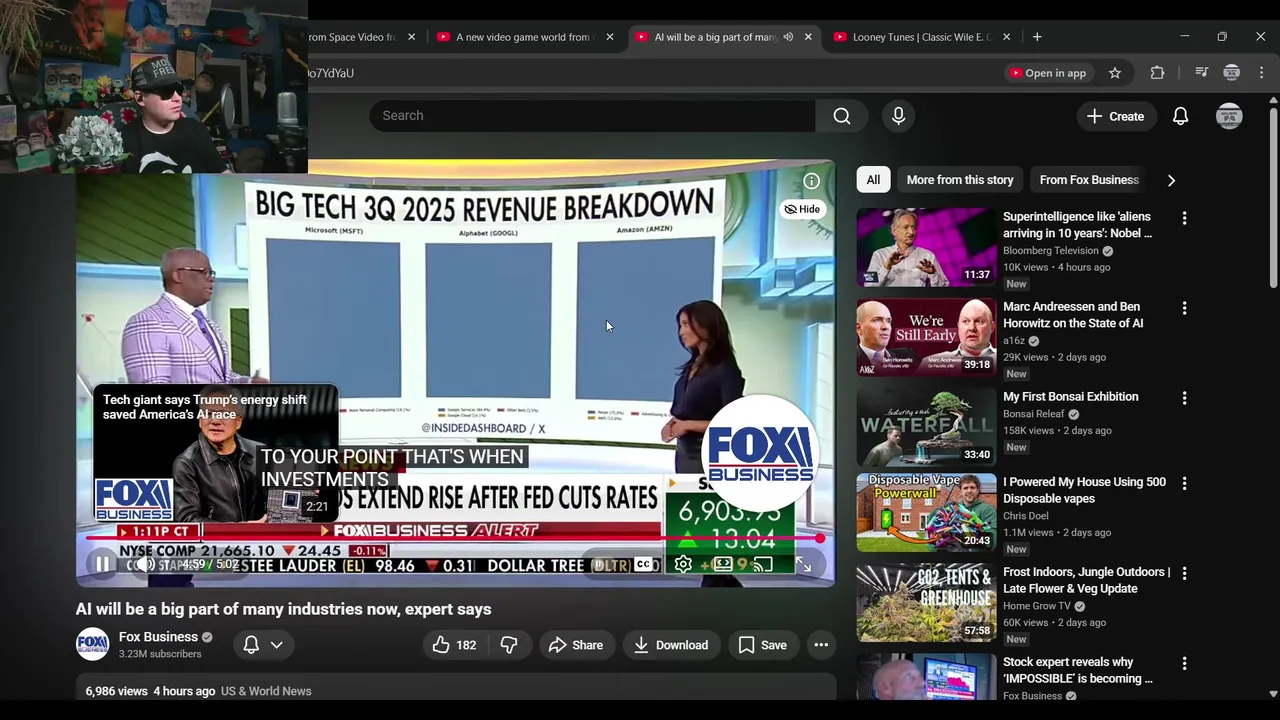Click the page vertical scrollbar
Image resolution: width=1280 pixels, height=720 pixels.
pyautogui.click(x=1273, y=200)
